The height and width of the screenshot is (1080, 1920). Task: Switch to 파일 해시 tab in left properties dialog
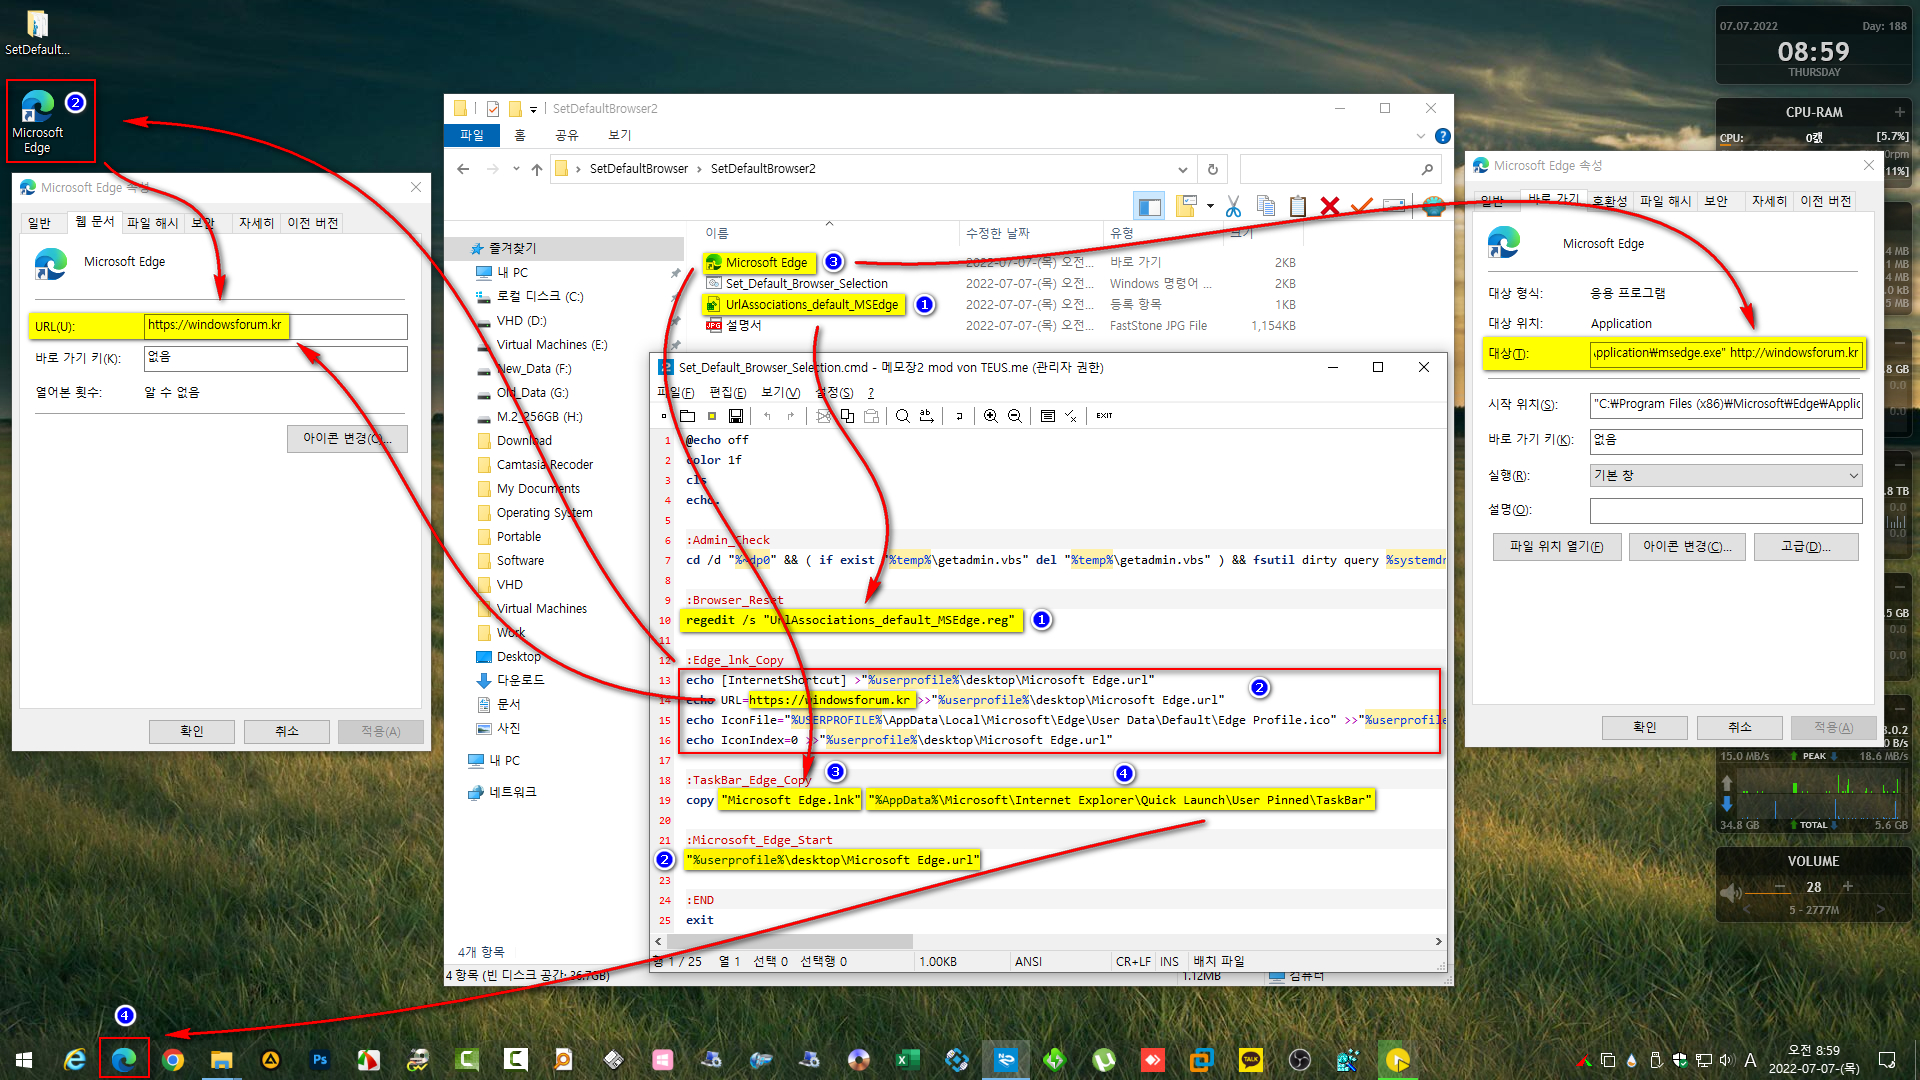(x=152, y=223)
